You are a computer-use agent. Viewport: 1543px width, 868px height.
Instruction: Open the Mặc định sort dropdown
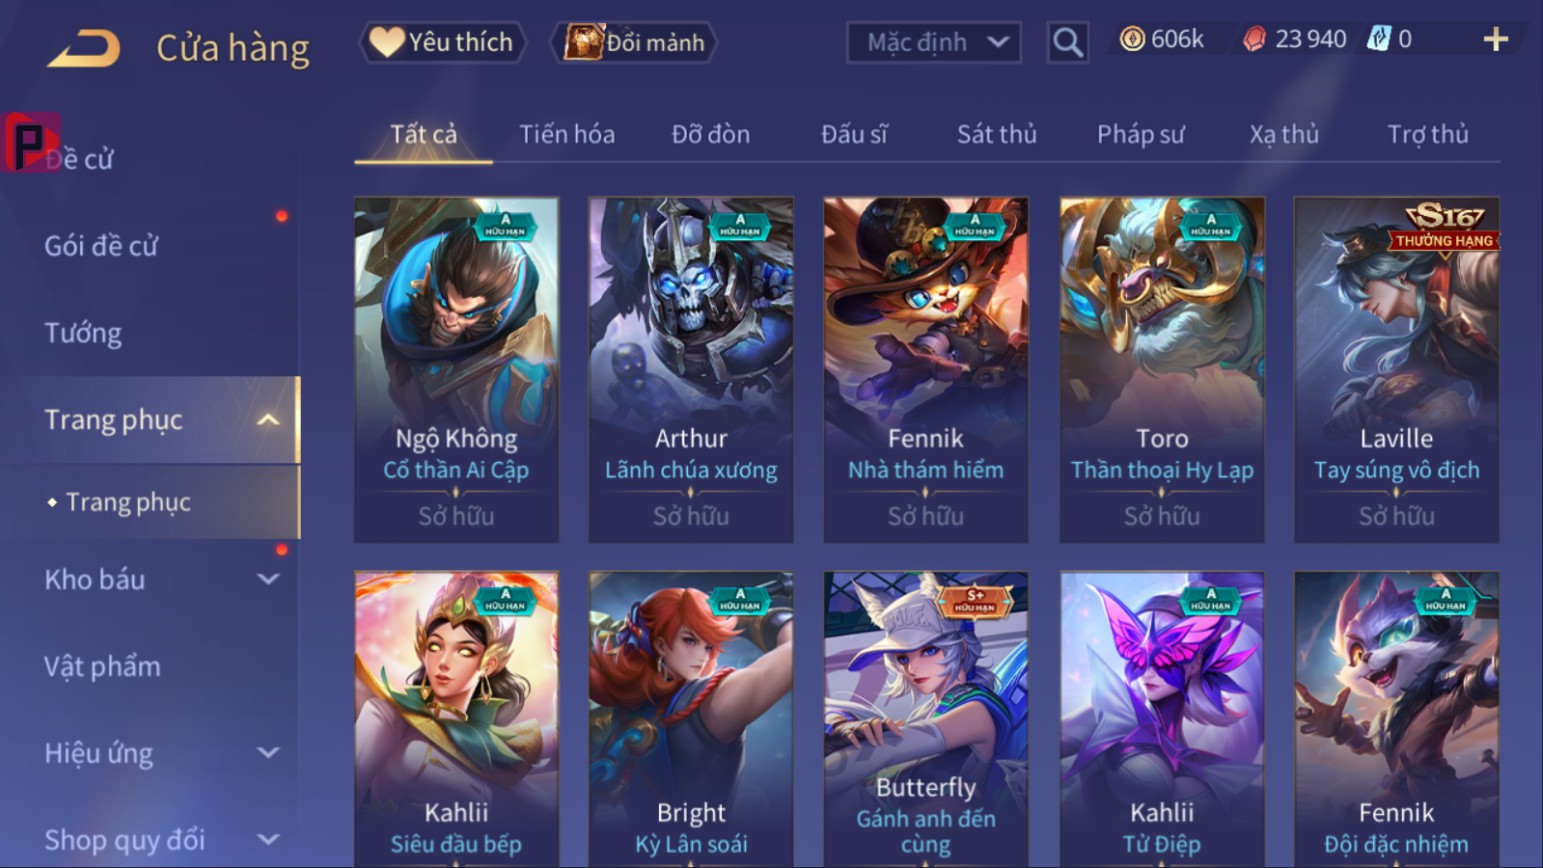933,42
